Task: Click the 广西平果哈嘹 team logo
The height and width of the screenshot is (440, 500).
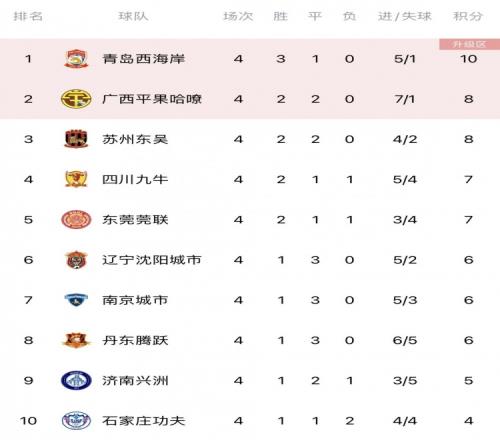Action: point(76,99)
